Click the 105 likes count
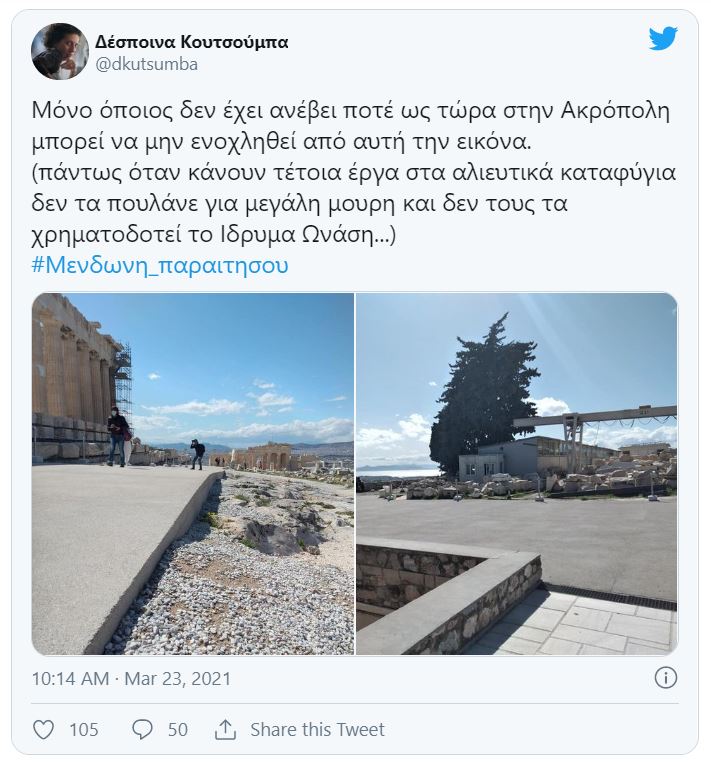The height and width of the screenshot is (766, 711). tap(84, 730)
